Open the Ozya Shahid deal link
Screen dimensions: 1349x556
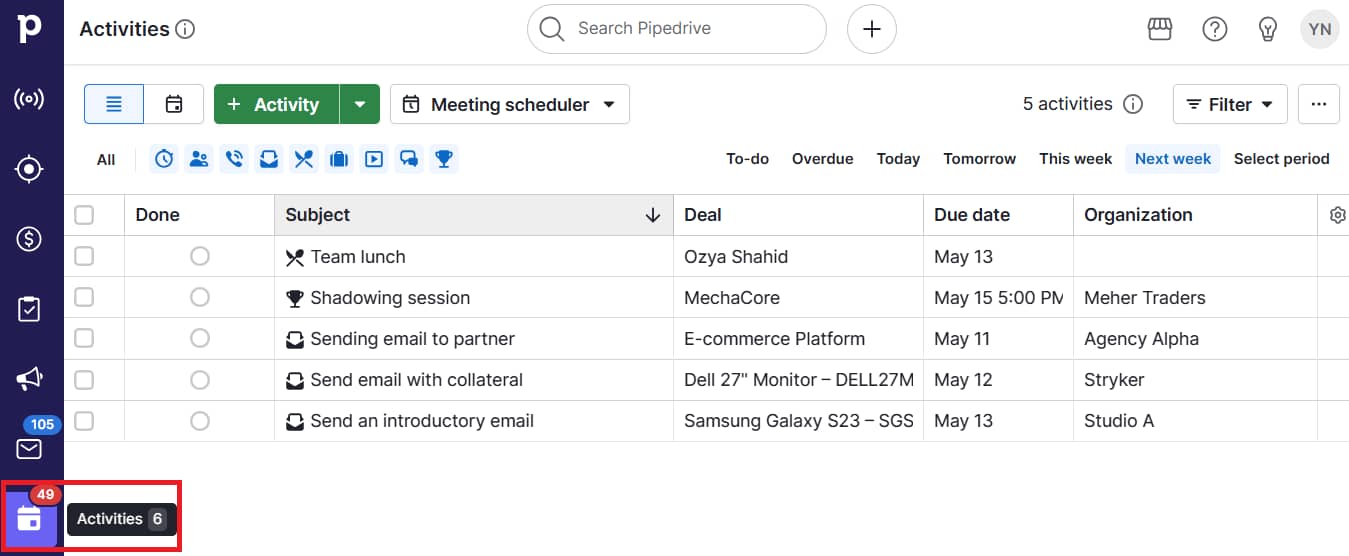736,257
